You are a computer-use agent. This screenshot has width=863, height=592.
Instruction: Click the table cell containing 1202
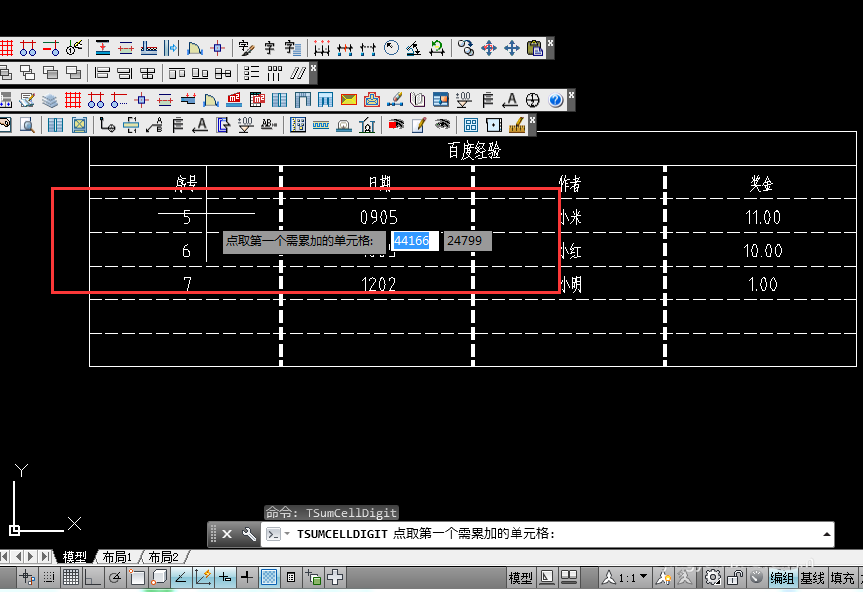(378, 284)
